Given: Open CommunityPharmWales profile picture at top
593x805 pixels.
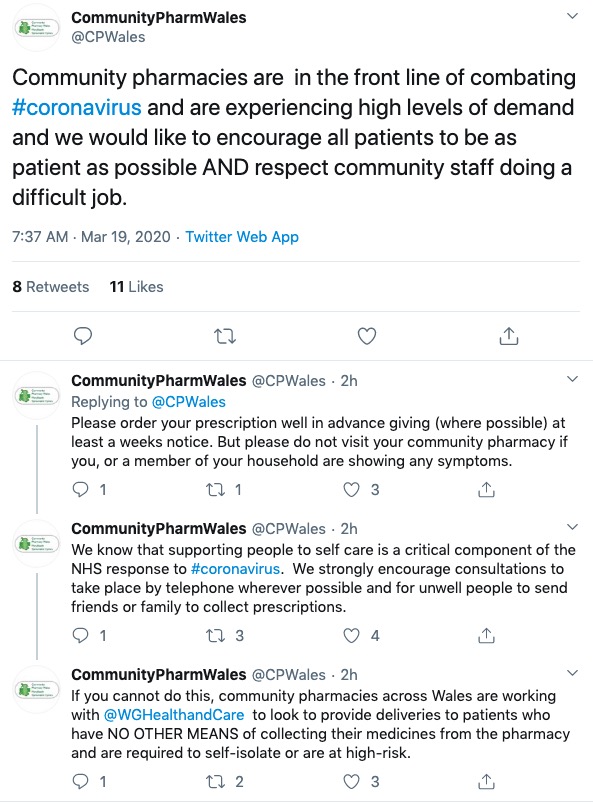Looking at the screenshot, I should pyautogui.click(x=36, y=27).
